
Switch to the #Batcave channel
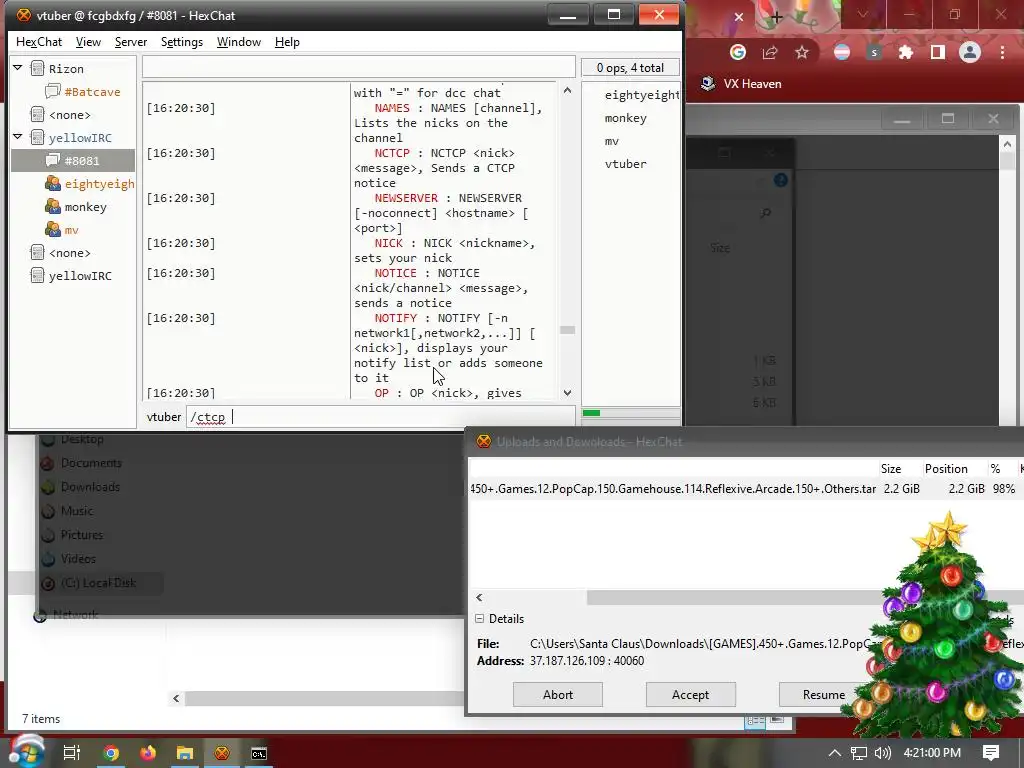click(92, 91)
